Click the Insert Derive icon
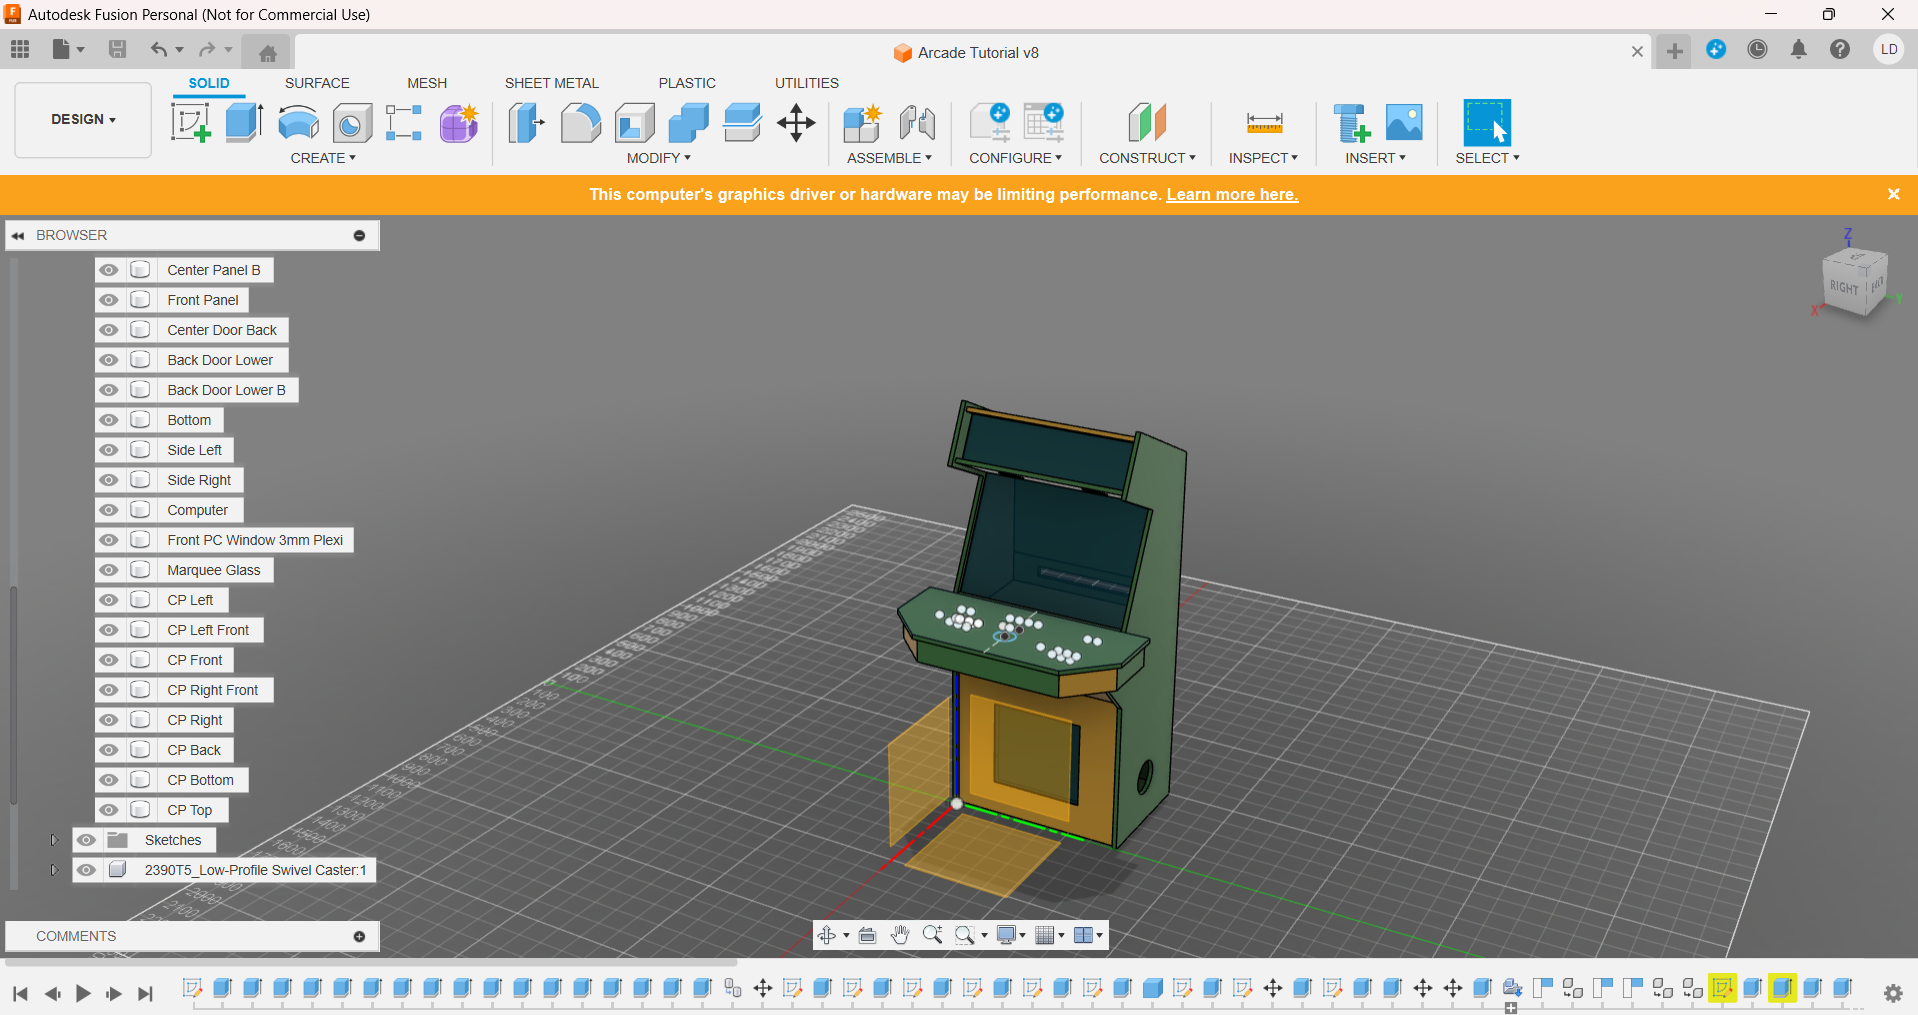 click(x=1351, y=123)
